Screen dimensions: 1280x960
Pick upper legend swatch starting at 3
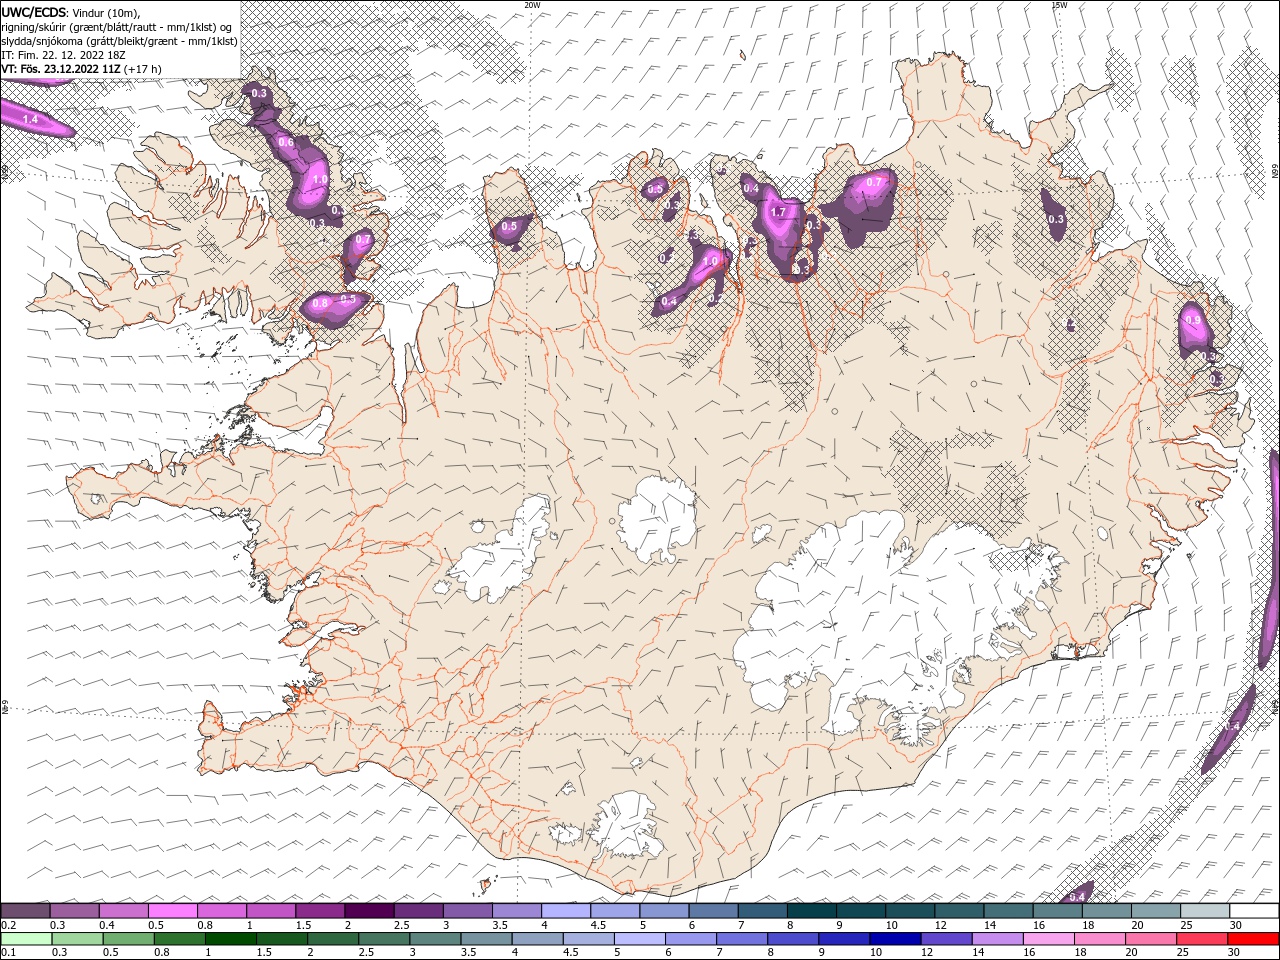point(468,911)
